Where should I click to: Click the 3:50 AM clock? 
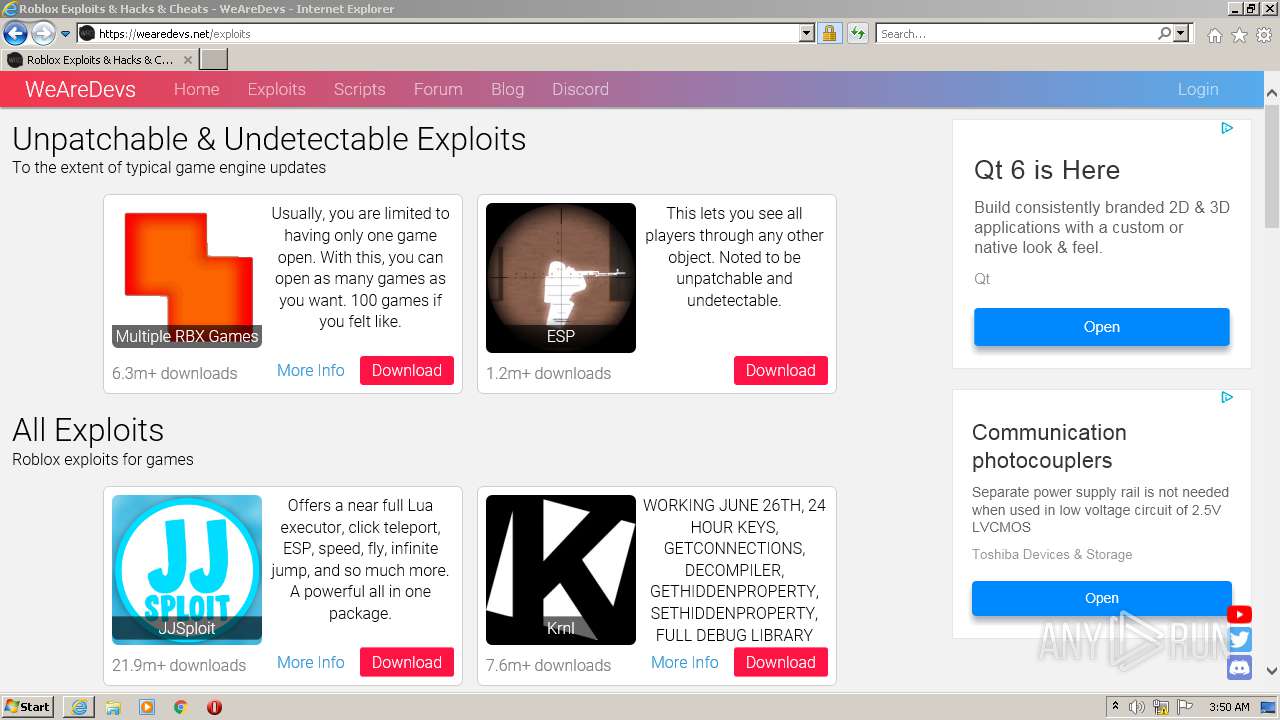pyautogui.click(x=1229, y=707)
